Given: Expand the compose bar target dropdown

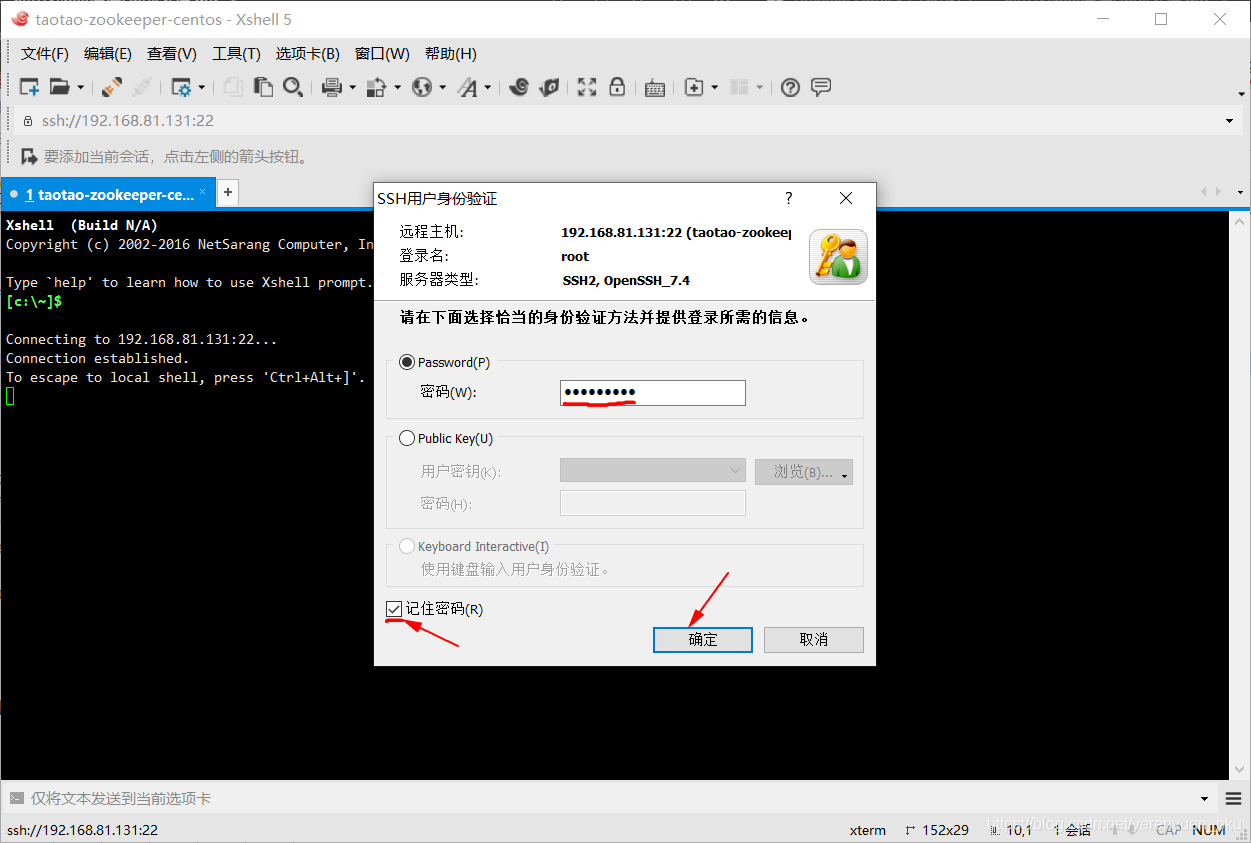Looking at the screenshot, I should pos(1204,799).
